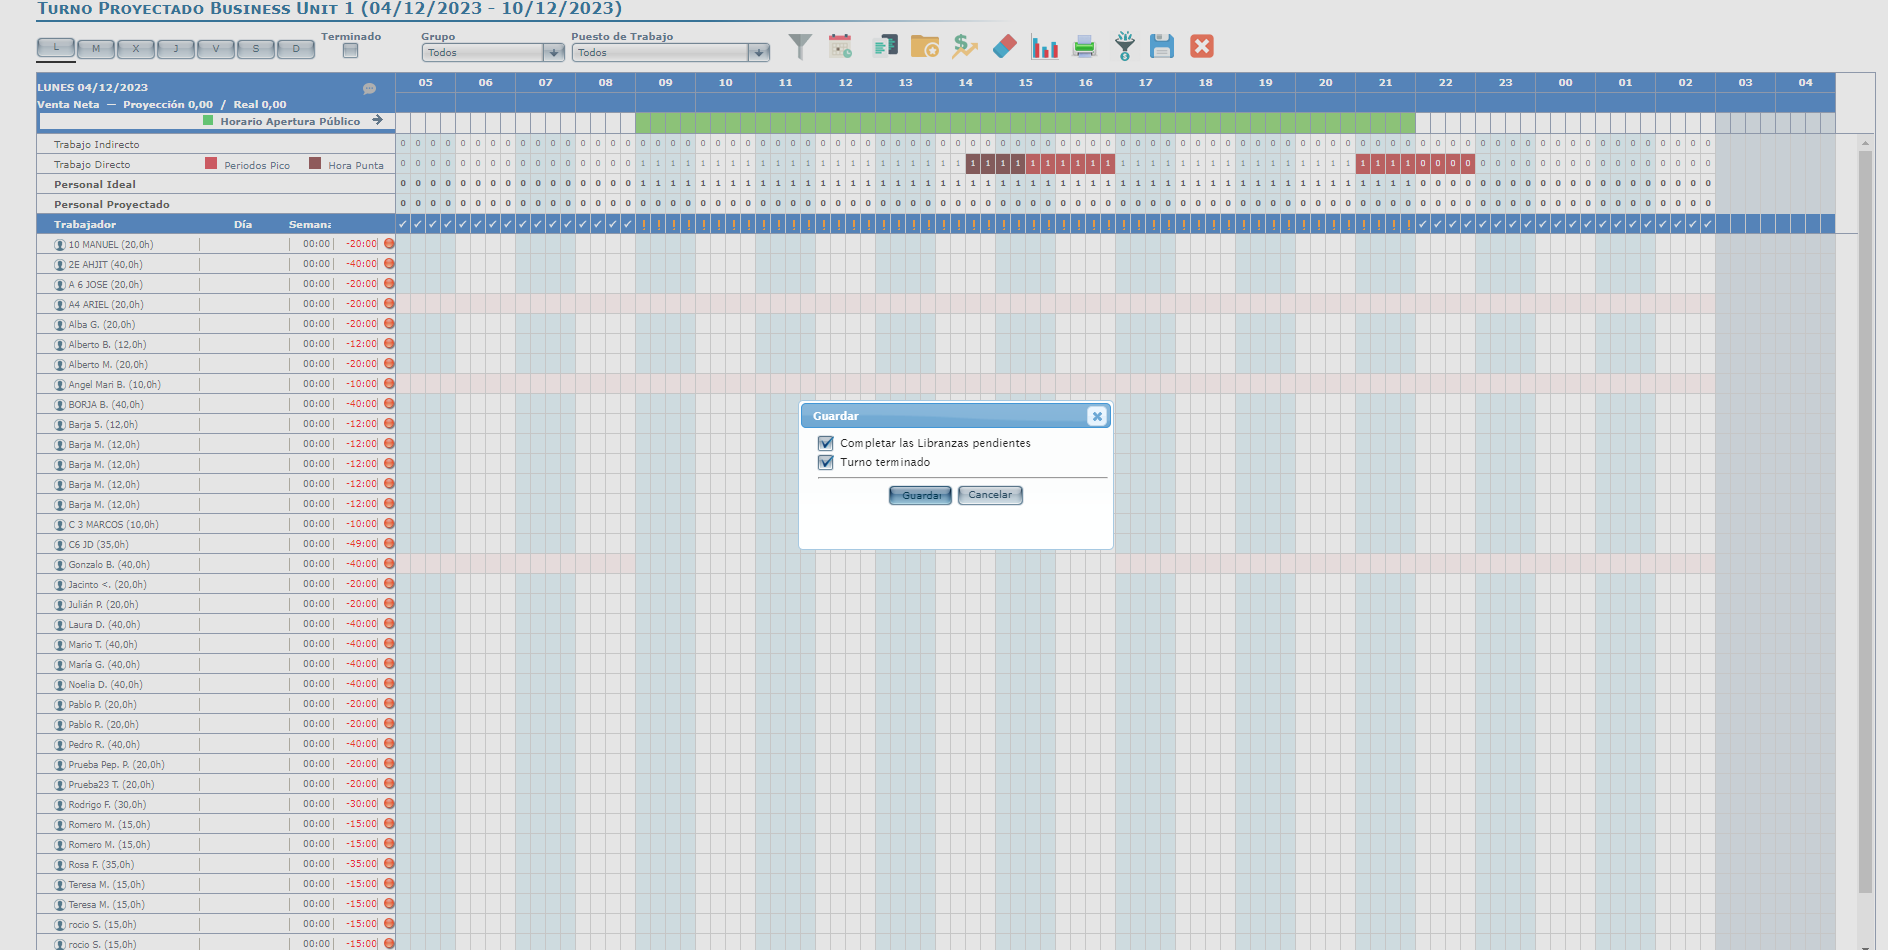Expand the Puesto de Trabajo dropdown
The image size is (1888, 950).
[x=759, y=53]
